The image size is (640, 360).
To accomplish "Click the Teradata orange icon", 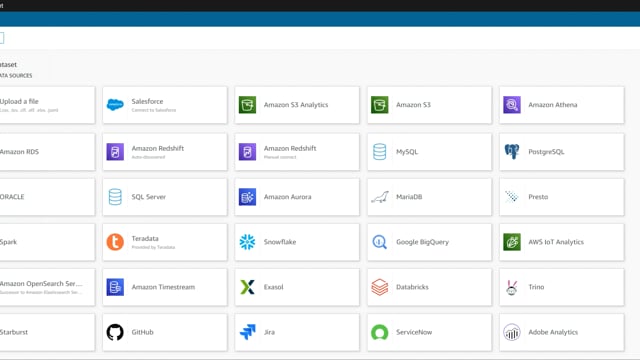I will tap(115, 242).
